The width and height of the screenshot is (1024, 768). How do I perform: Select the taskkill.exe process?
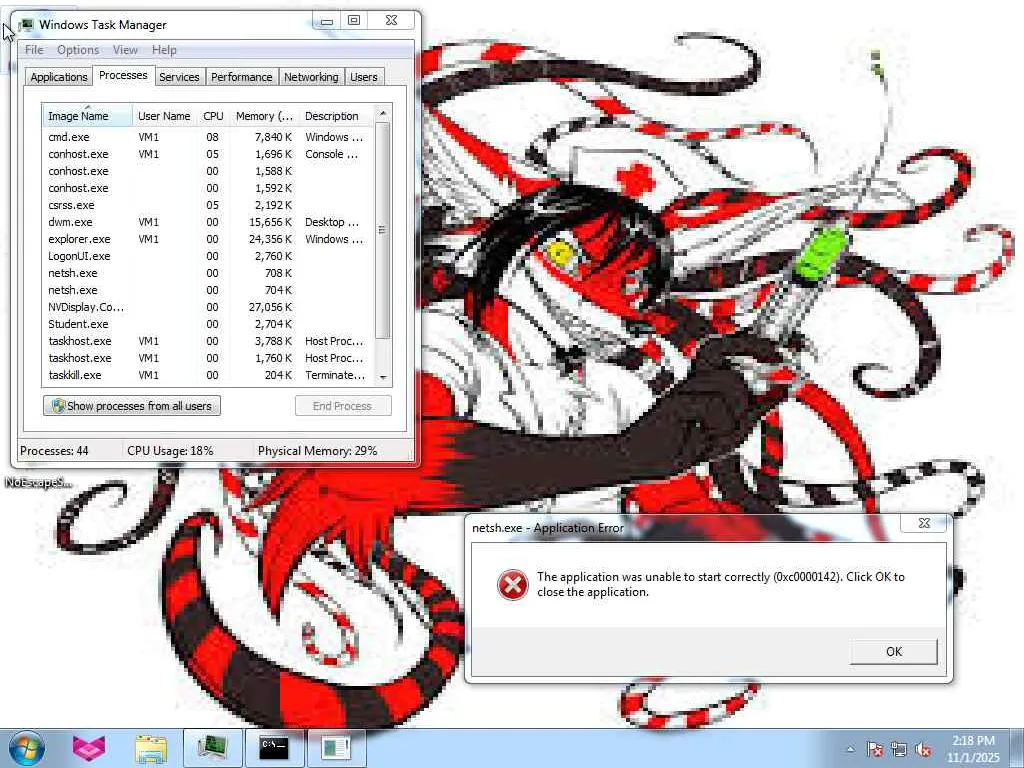coord(208,375)
